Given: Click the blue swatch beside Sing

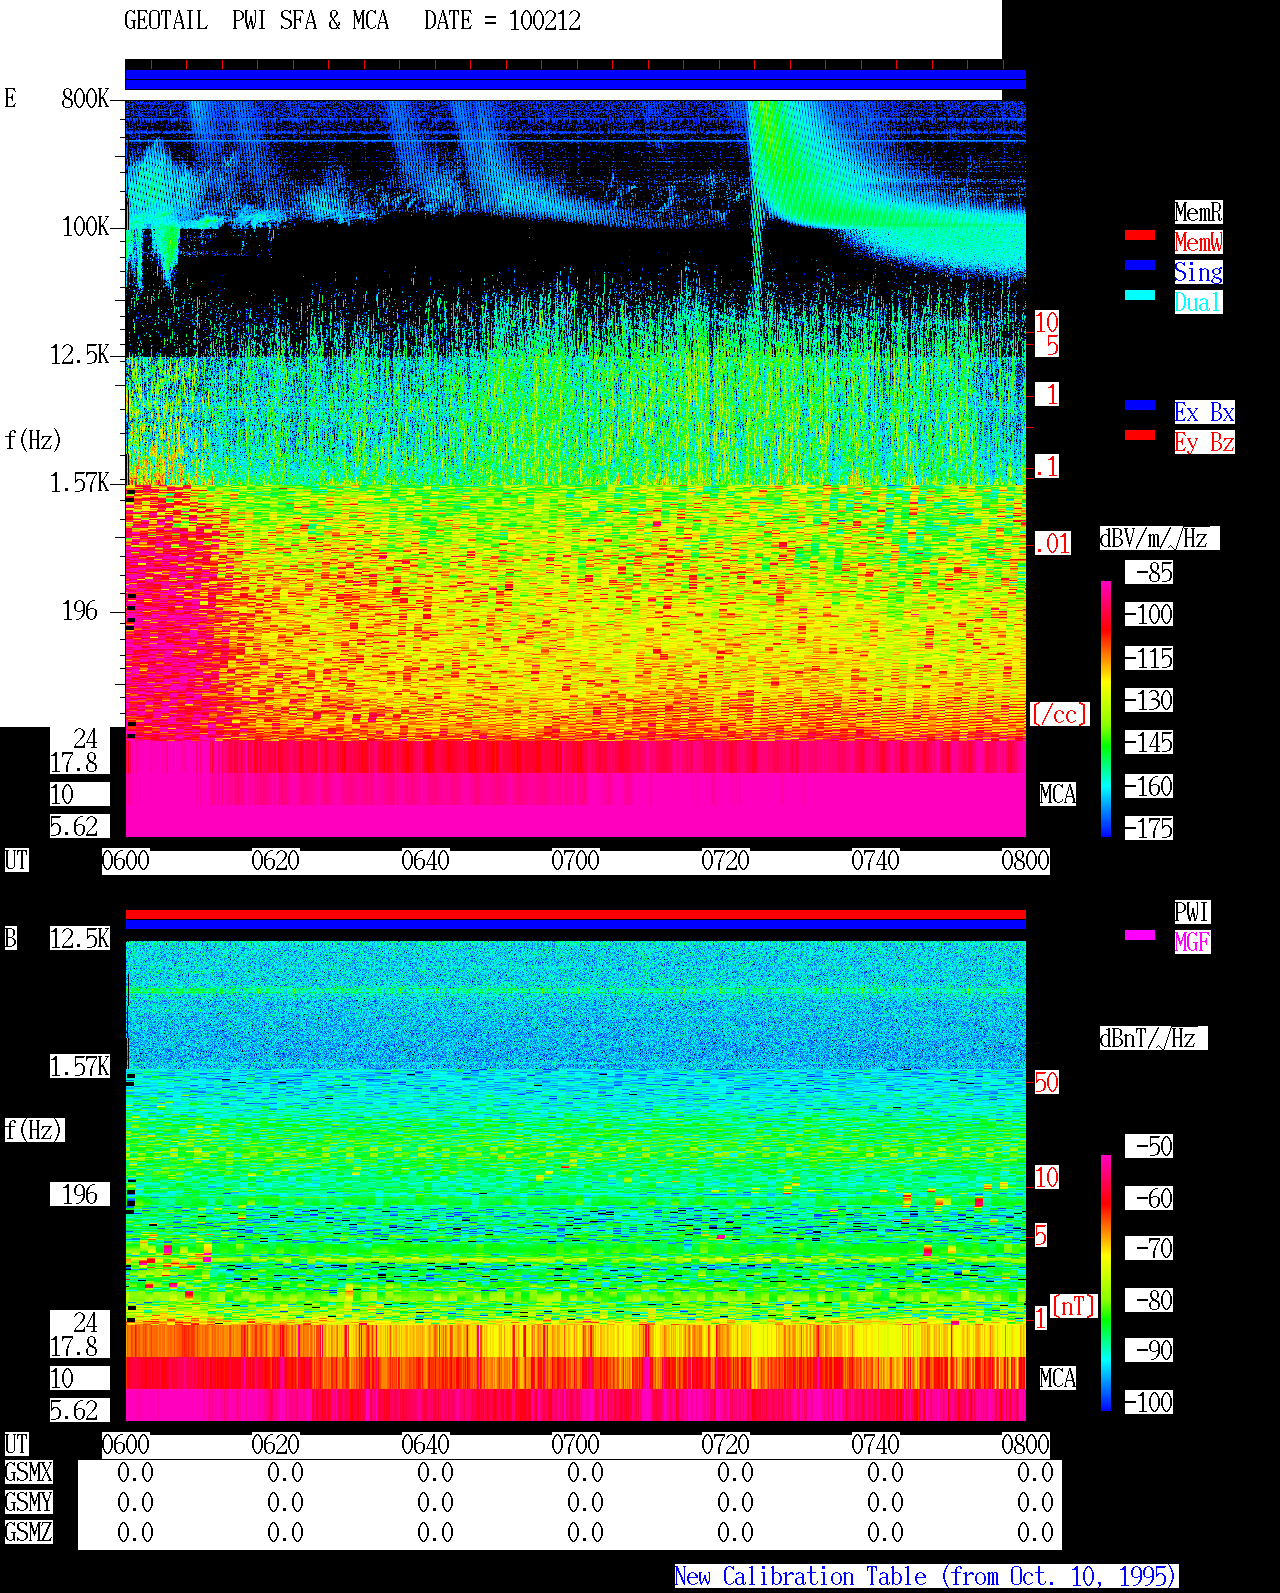Looking at the screenshot, I should point(1140,265).
